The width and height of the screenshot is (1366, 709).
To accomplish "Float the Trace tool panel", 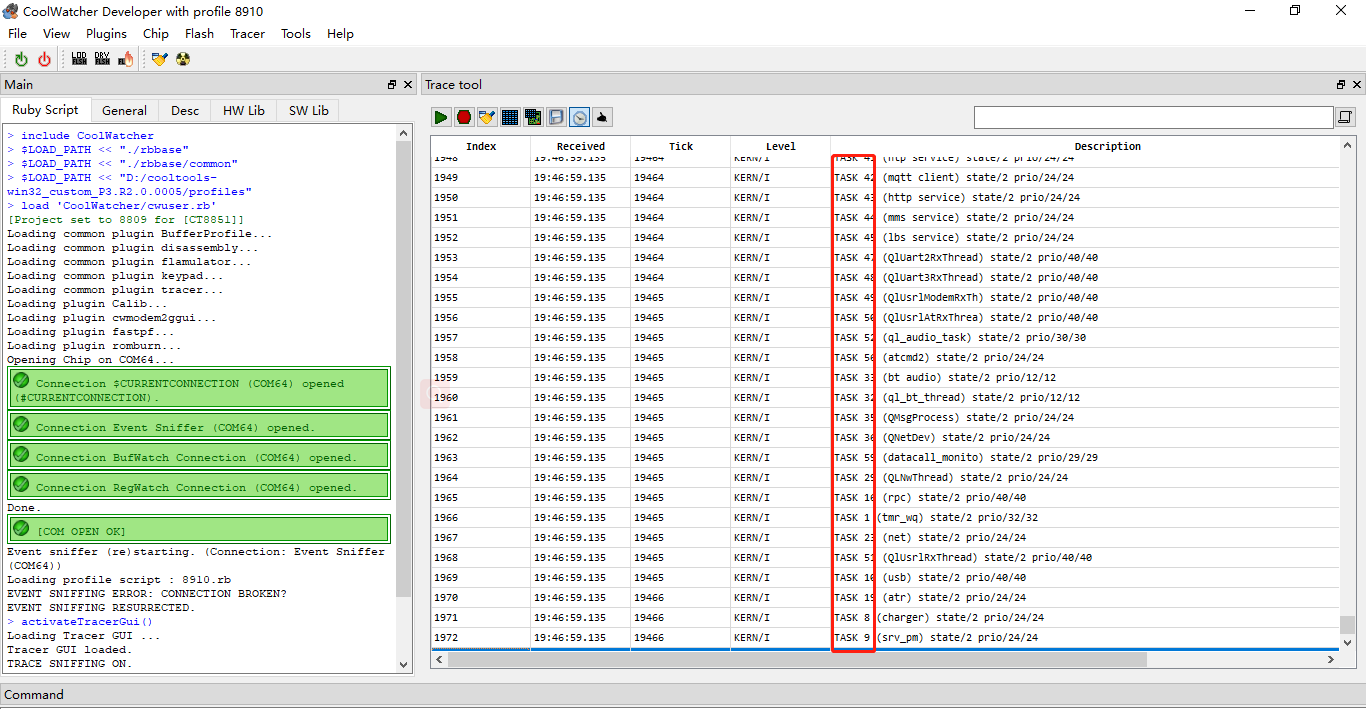I will pyautogui.click(x=1341, y=85).
